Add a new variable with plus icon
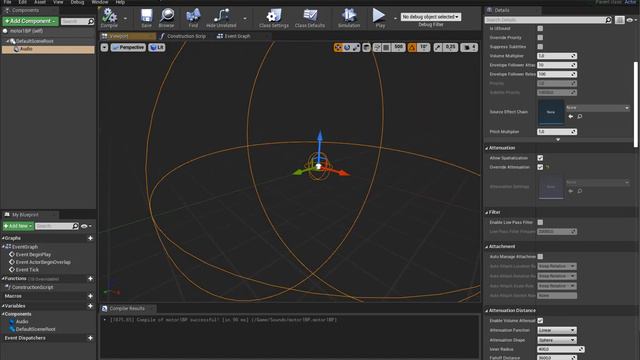Screen dimensions: 640x360 (90, 306)
